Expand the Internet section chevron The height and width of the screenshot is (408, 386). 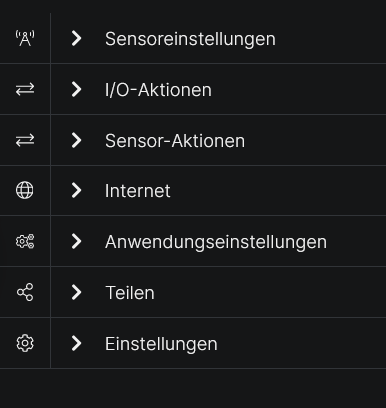point(76,190)
